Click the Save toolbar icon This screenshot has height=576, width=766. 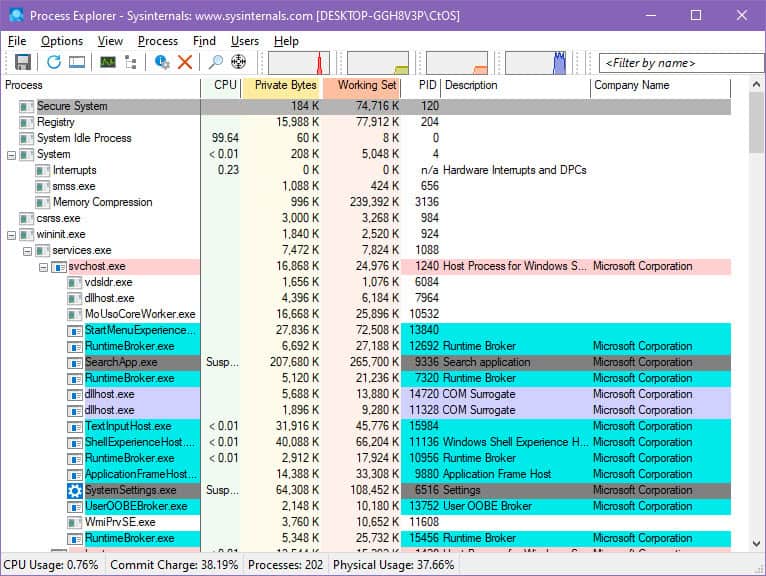click(22, 62)
